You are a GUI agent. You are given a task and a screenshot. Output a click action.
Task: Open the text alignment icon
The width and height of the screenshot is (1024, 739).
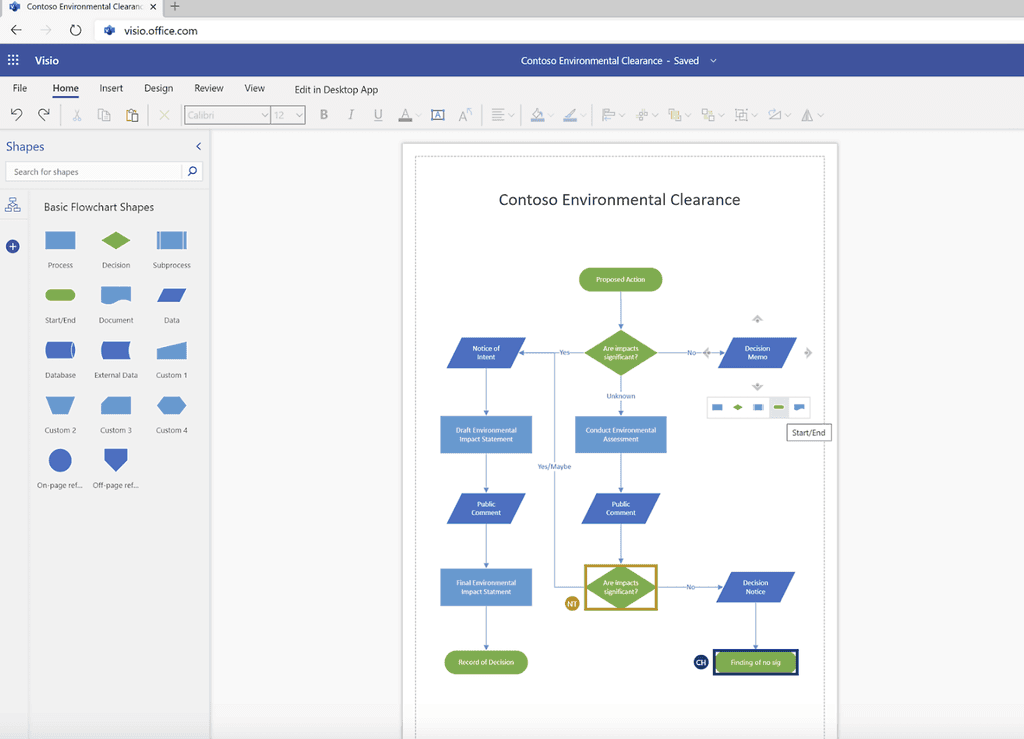500,114
